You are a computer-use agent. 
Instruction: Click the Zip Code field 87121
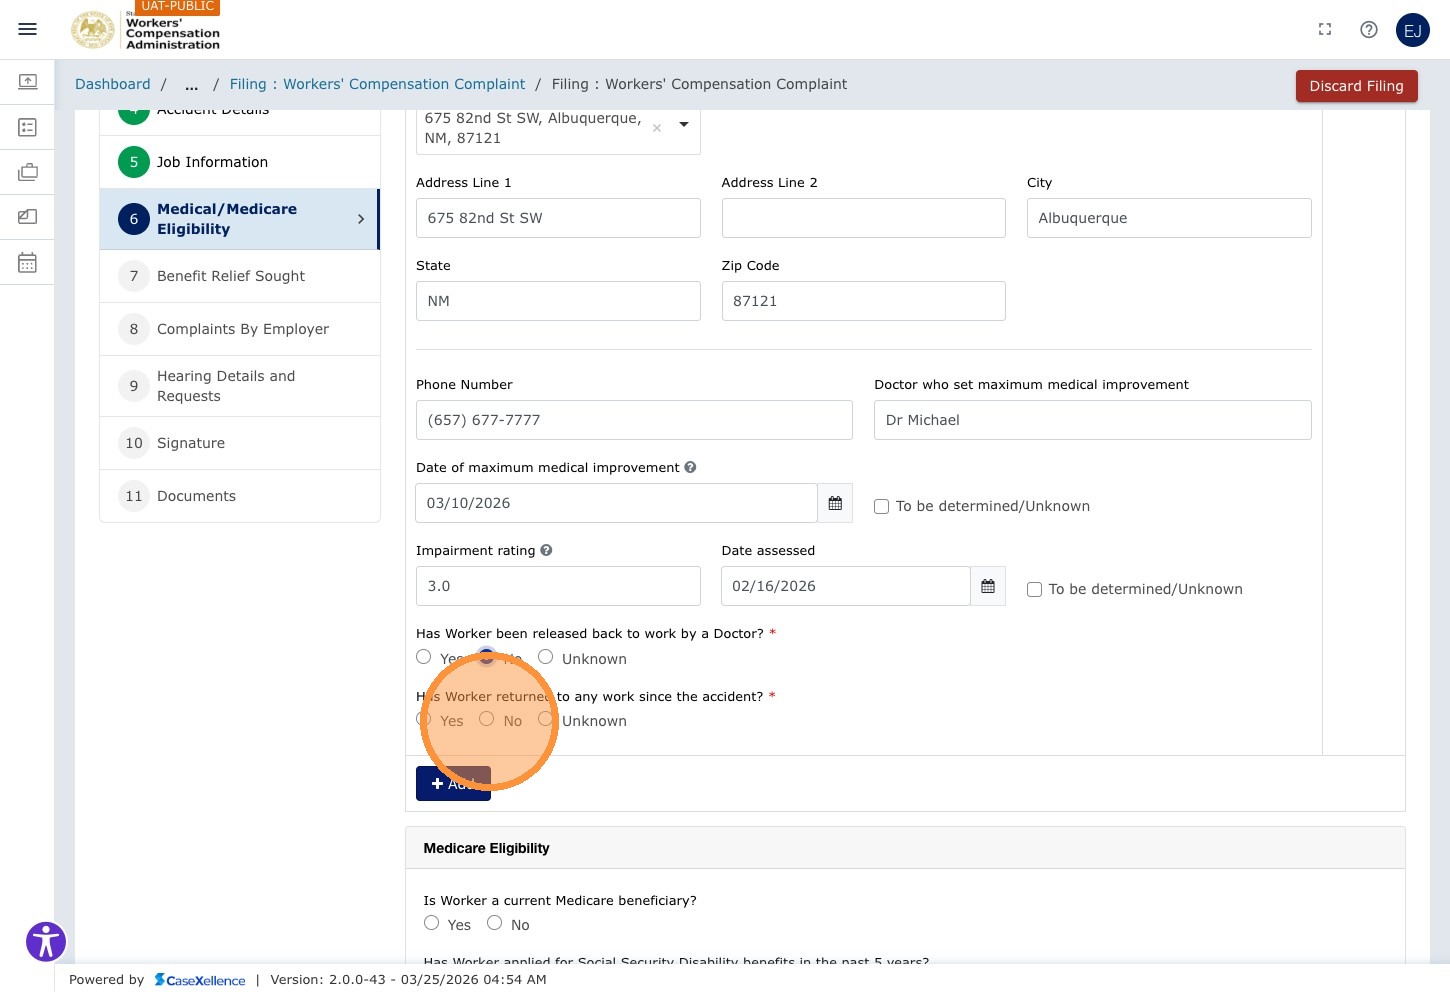click(x=863, y=301)
